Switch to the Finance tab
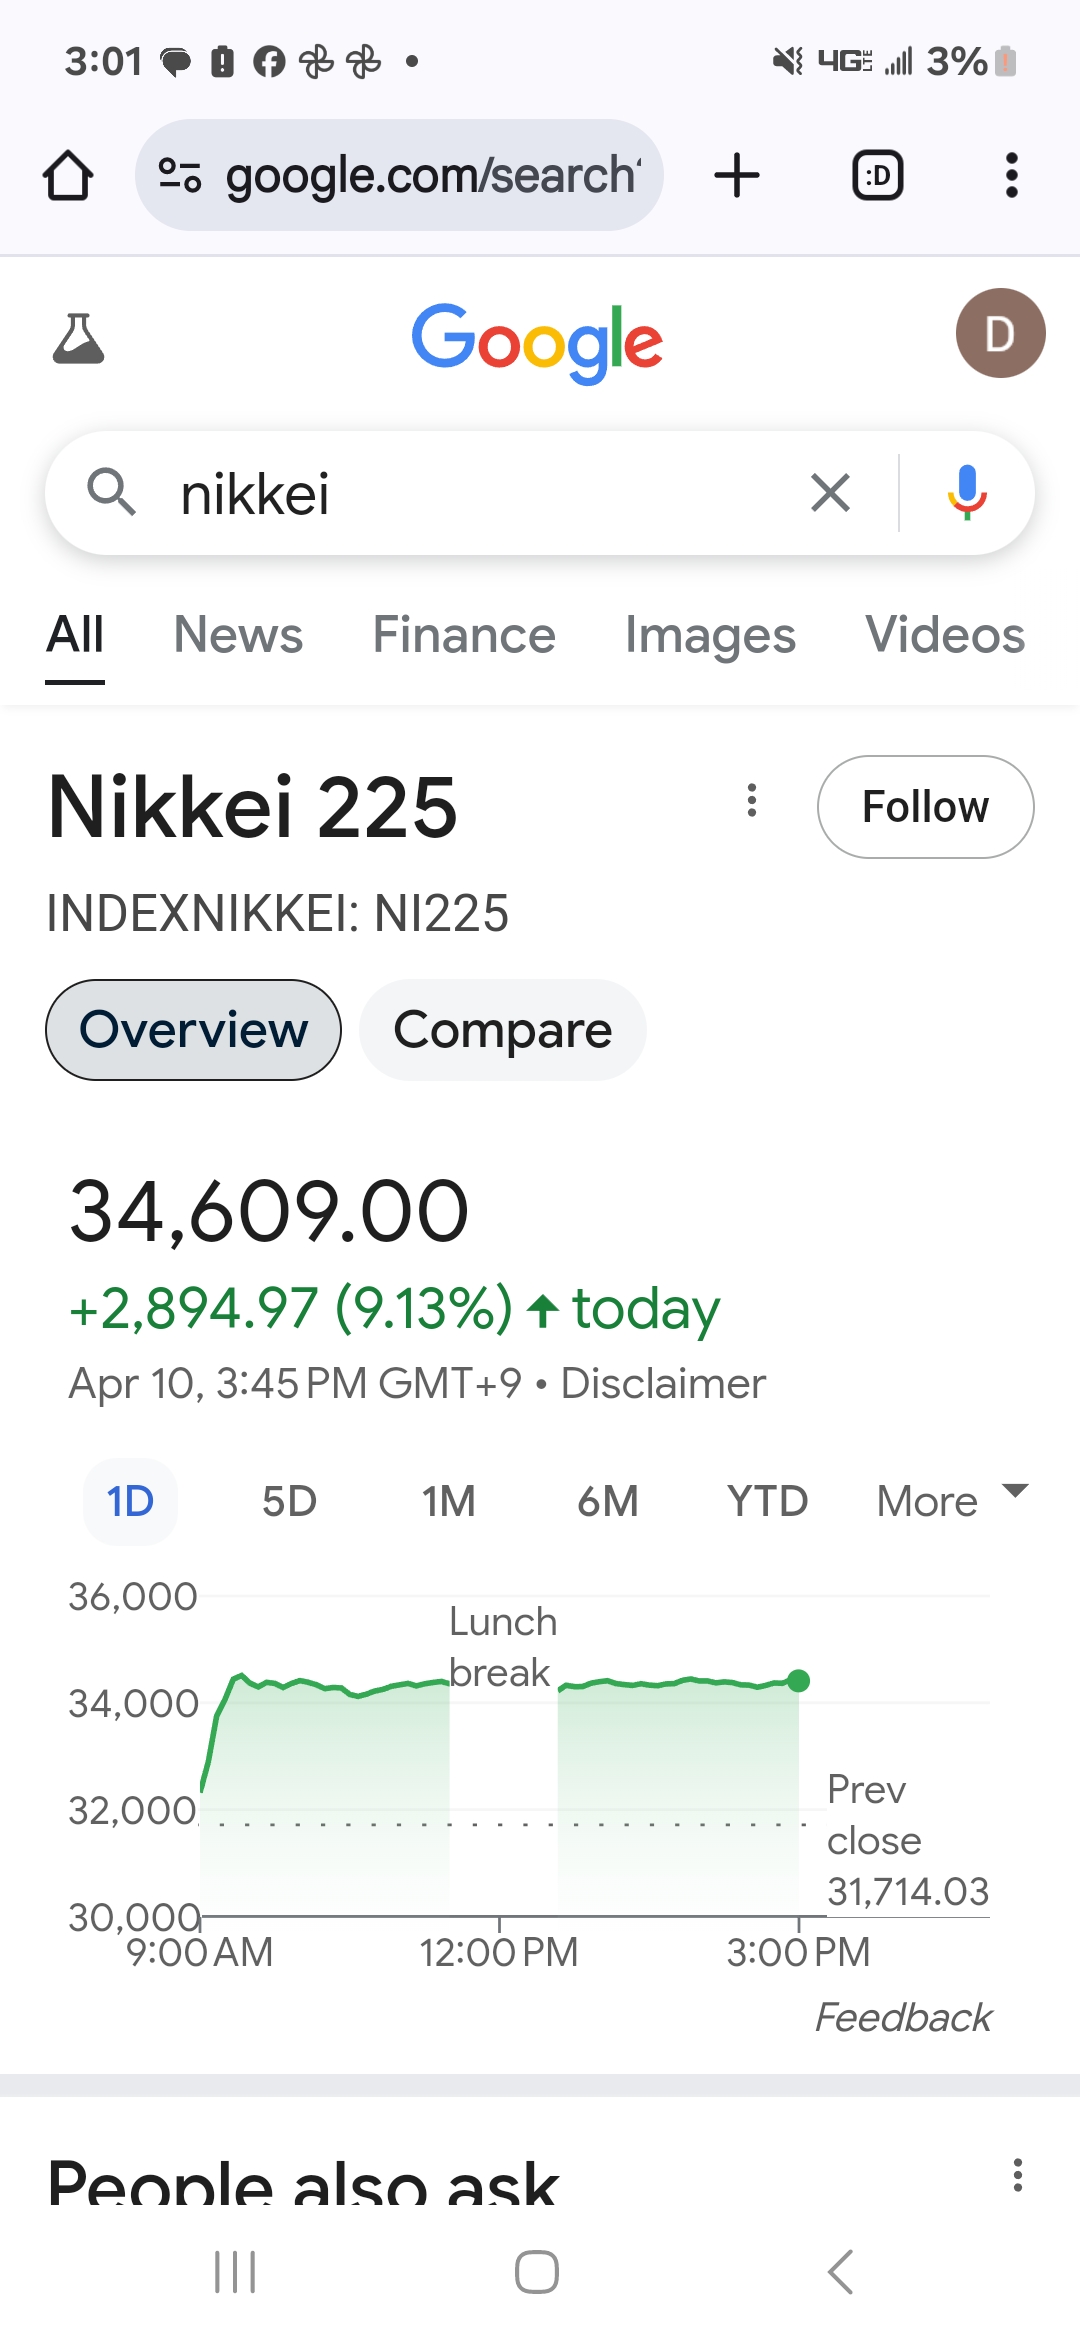The height and width of the screenshot is (2340, 1080). 464,635
